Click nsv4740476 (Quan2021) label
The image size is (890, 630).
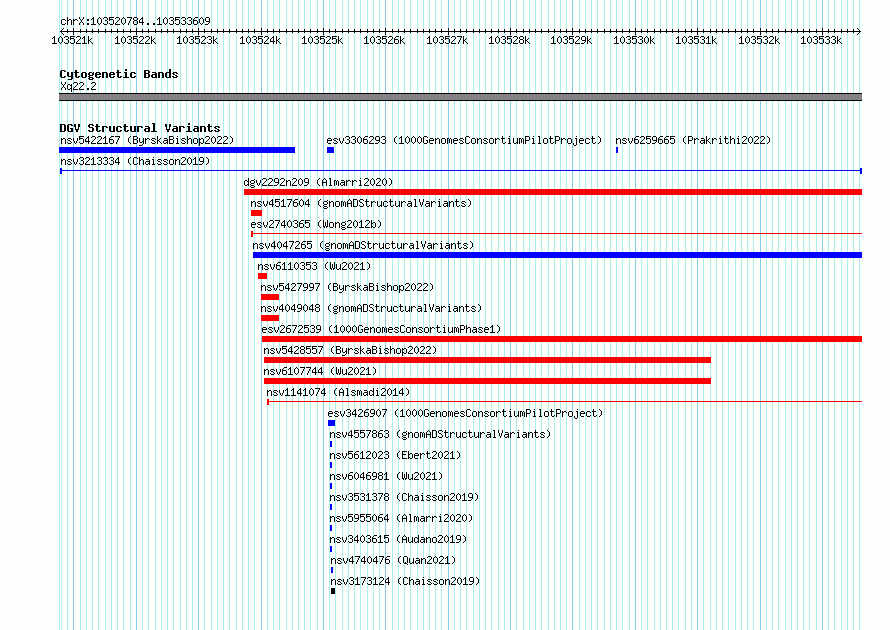point(393,560)
